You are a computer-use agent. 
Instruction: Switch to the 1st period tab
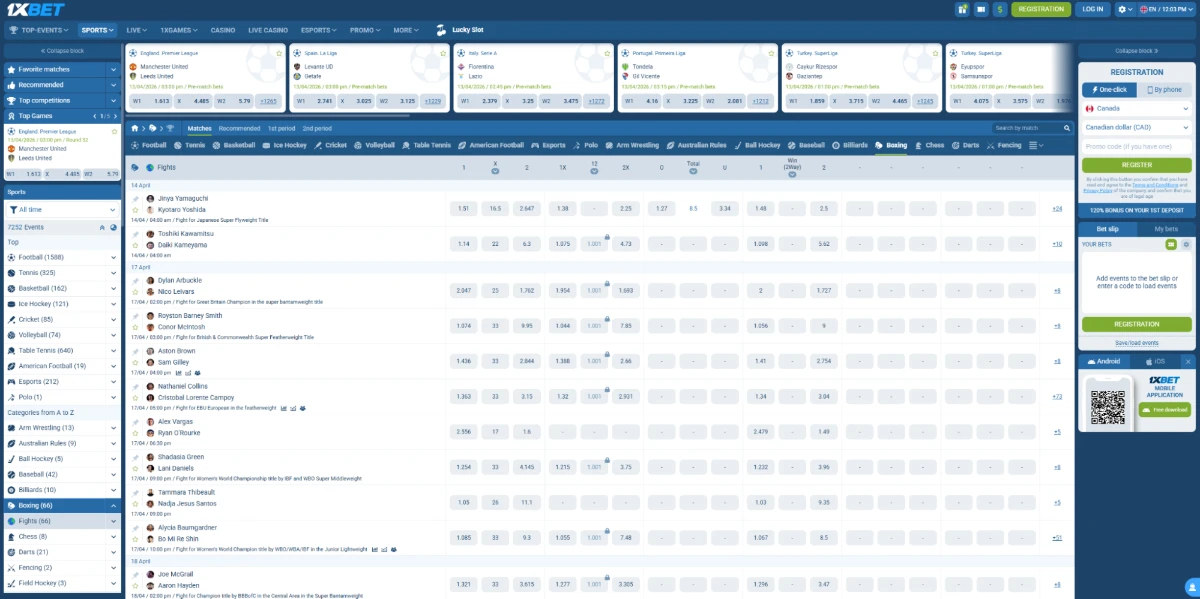click(x=281, y=128)
